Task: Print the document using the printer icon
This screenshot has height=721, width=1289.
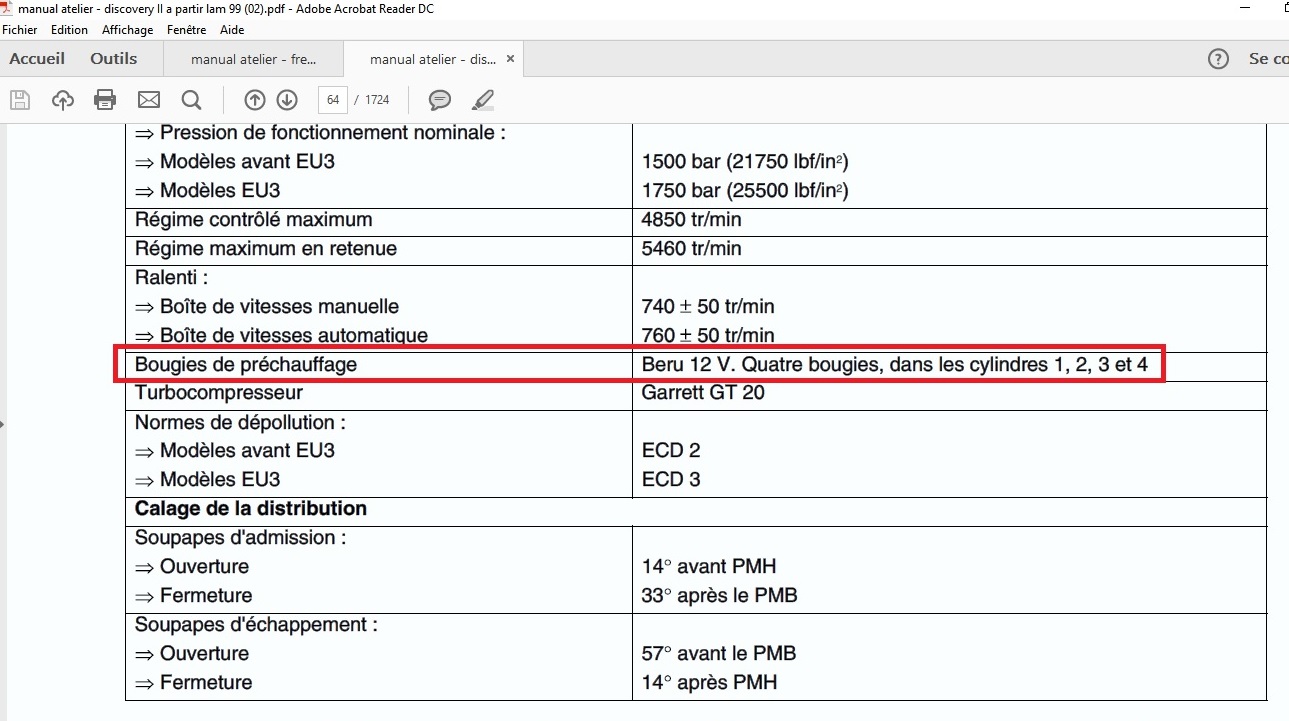Action: coord(105,100)
